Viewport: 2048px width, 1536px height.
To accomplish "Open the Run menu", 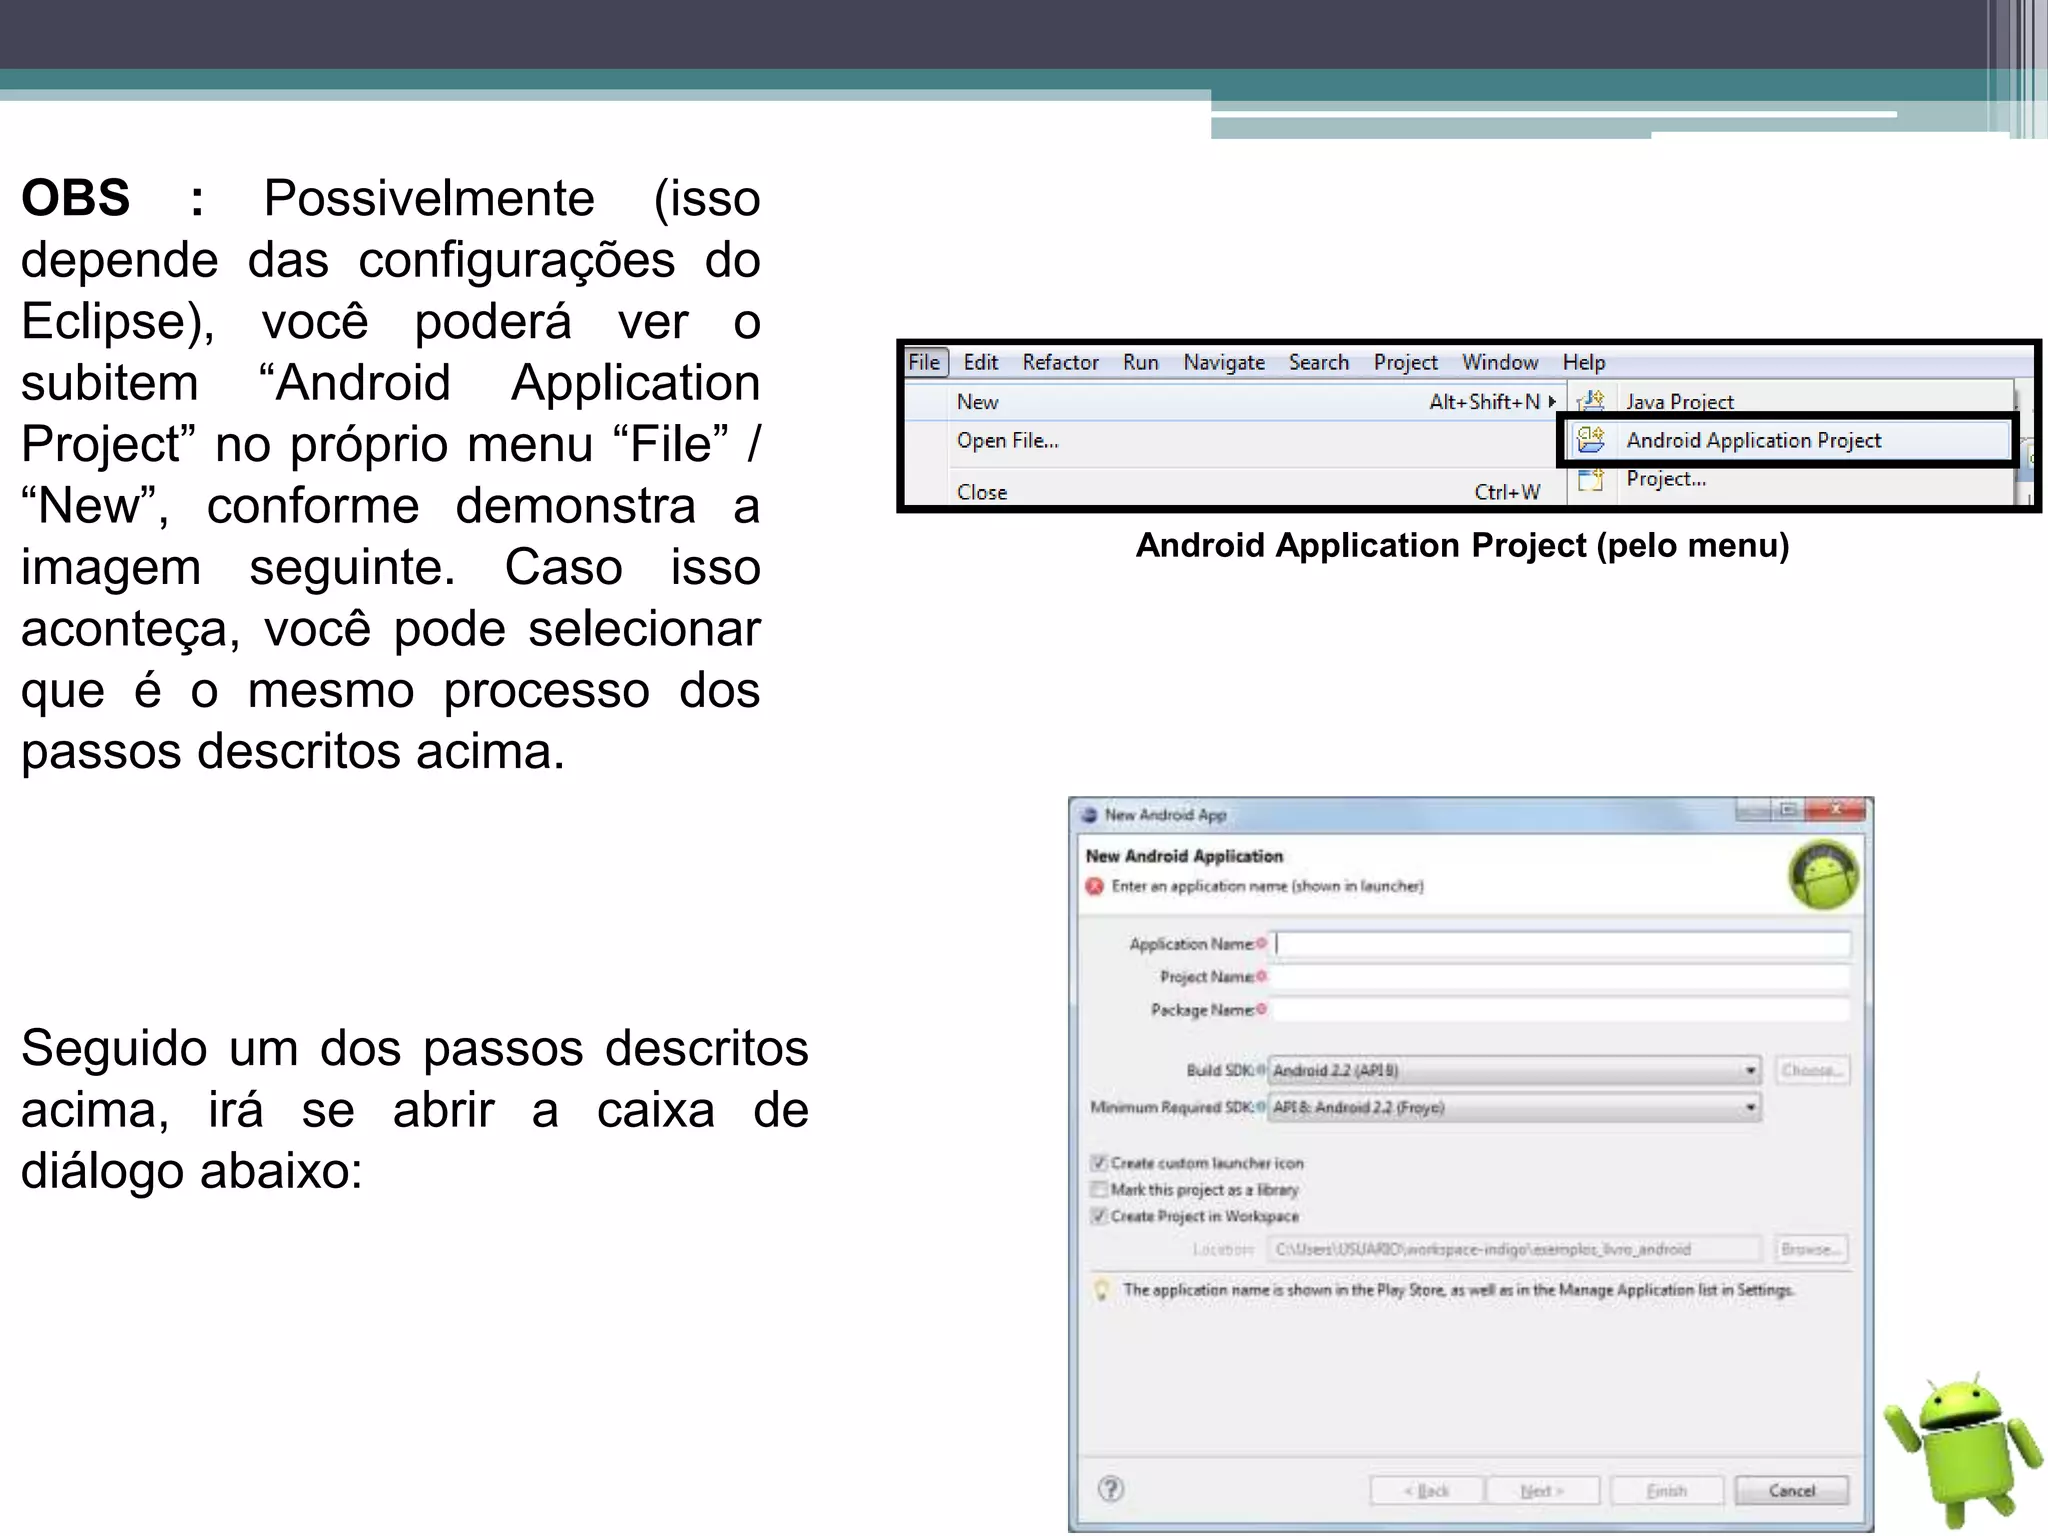I will point(1140,362).
